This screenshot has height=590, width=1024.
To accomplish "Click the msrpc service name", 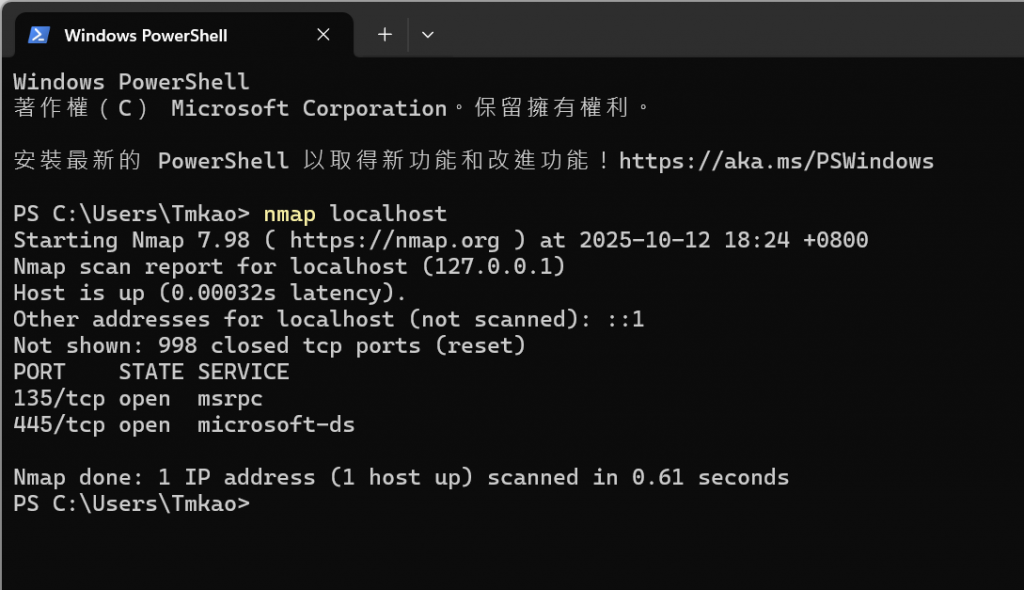I will point(230,399).
